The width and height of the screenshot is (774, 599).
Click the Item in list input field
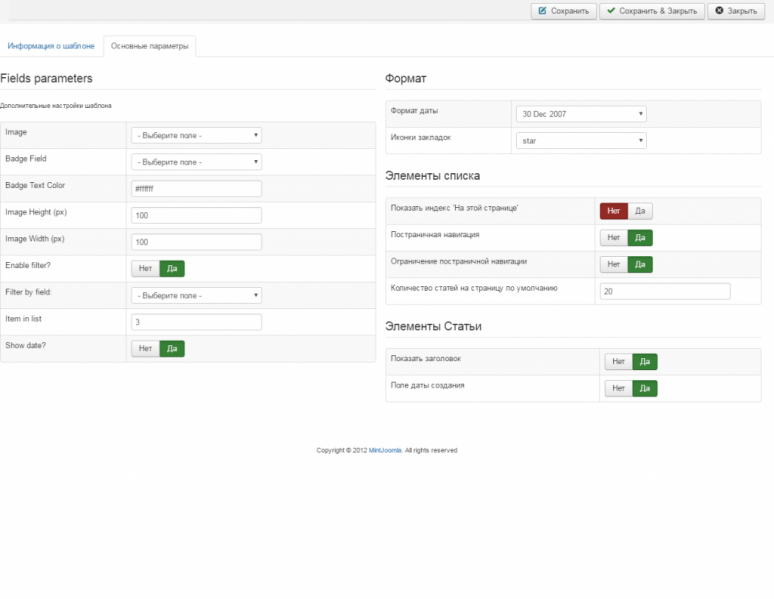(x=196, y=322)
